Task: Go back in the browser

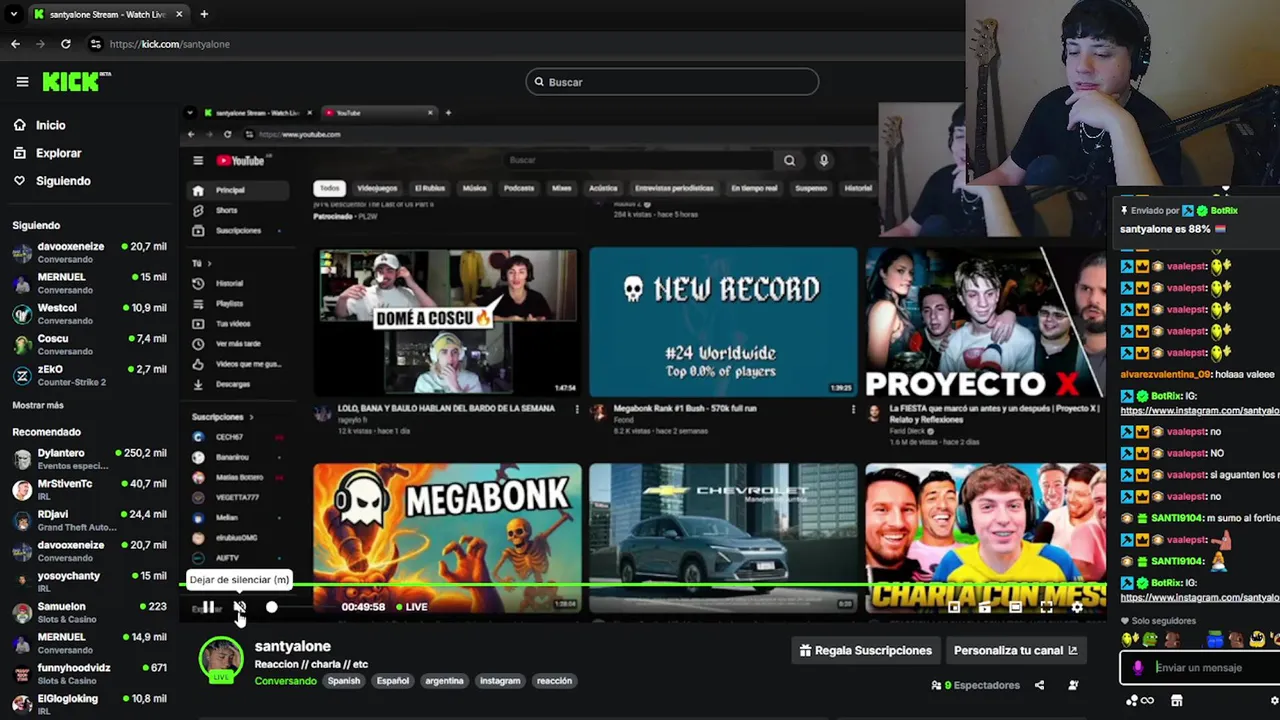Action: (x=15, y=44)
